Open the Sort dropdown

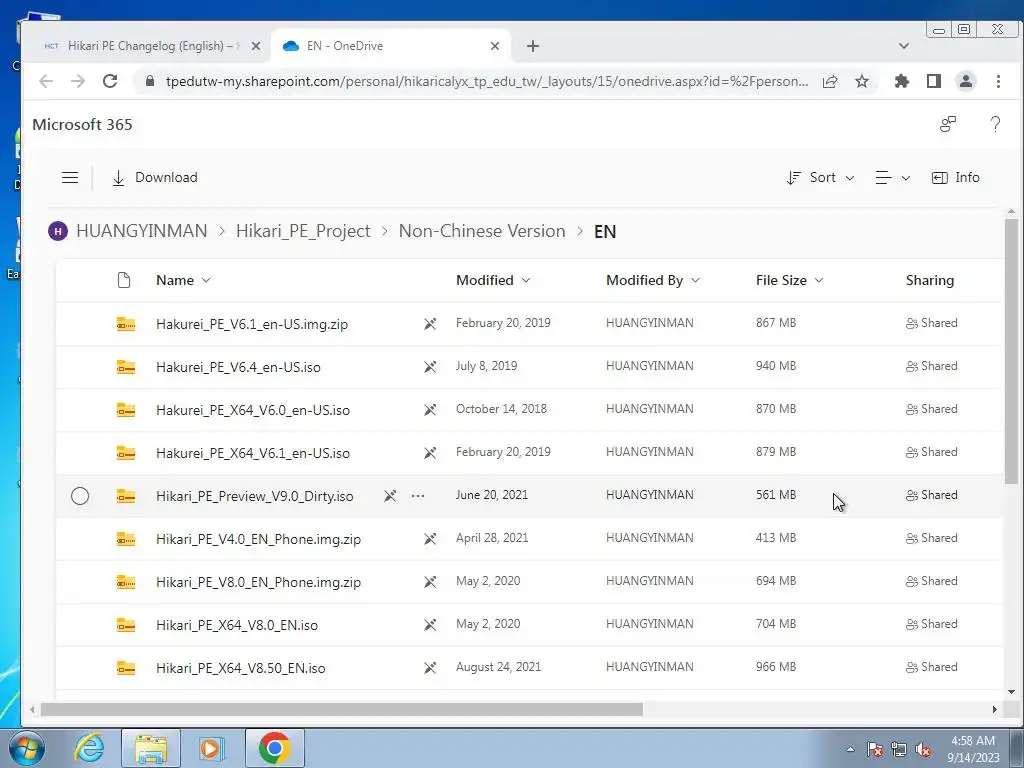820,178
